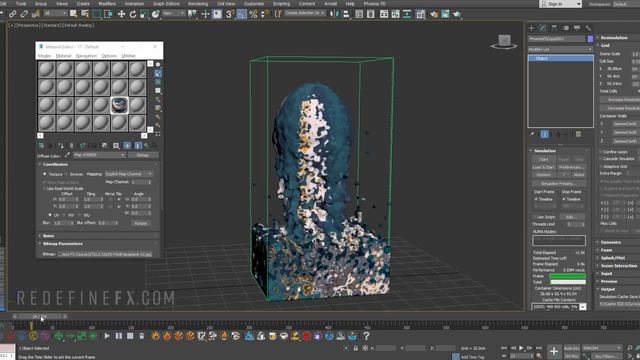Expand the Noise rollout
Screen dimensions: 640x360
[x=48, y=236]
